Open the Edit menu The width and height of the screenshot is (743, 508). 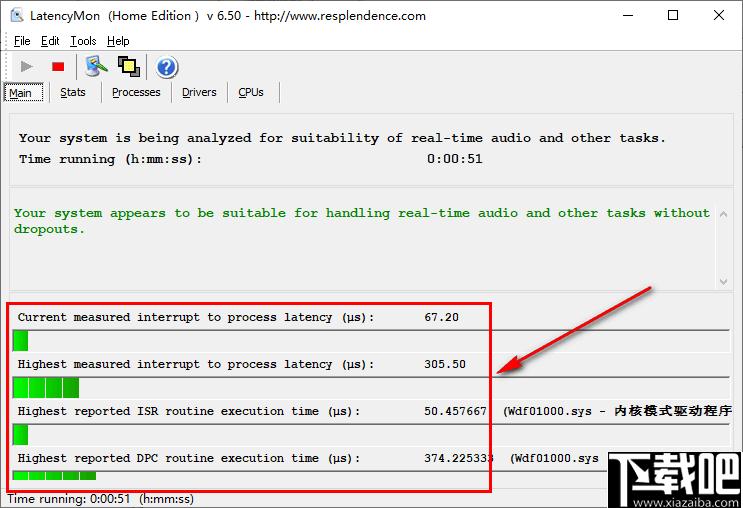coord(50,41)
